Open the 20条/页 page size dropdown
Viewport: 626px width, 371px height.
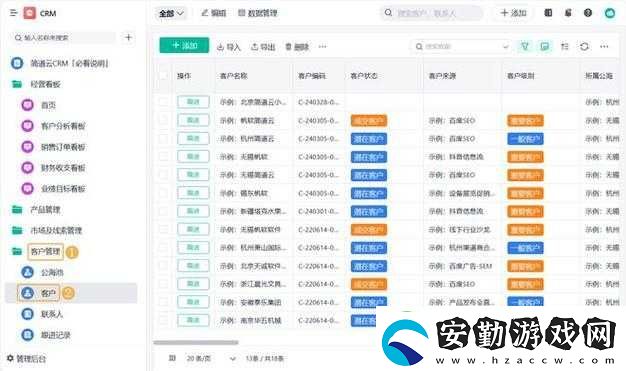coord(211,358)
